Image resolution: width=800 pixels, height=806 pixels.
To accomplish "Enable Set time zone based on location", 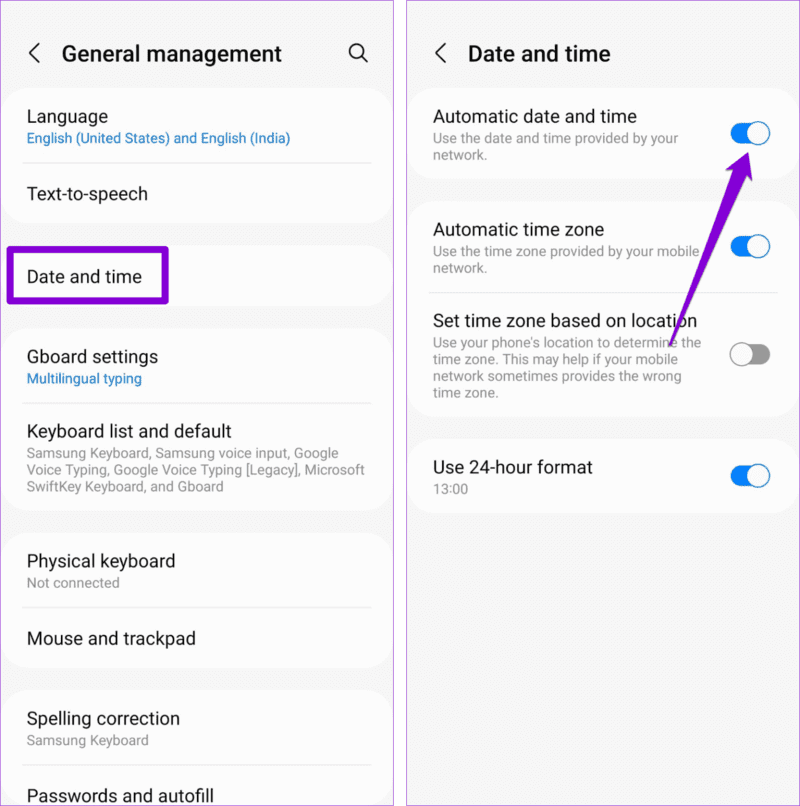I will pyautogui.click(x=750, y=355).
